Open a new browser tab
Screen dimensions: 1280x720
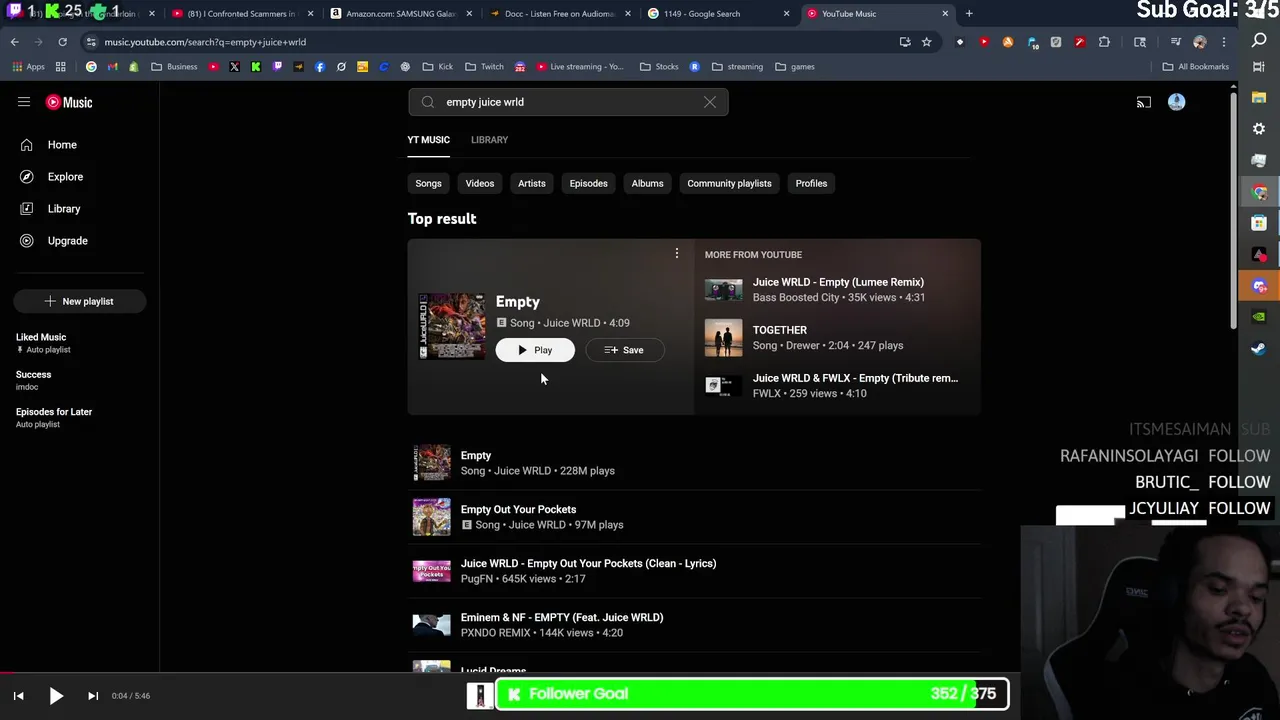[969, 14]
